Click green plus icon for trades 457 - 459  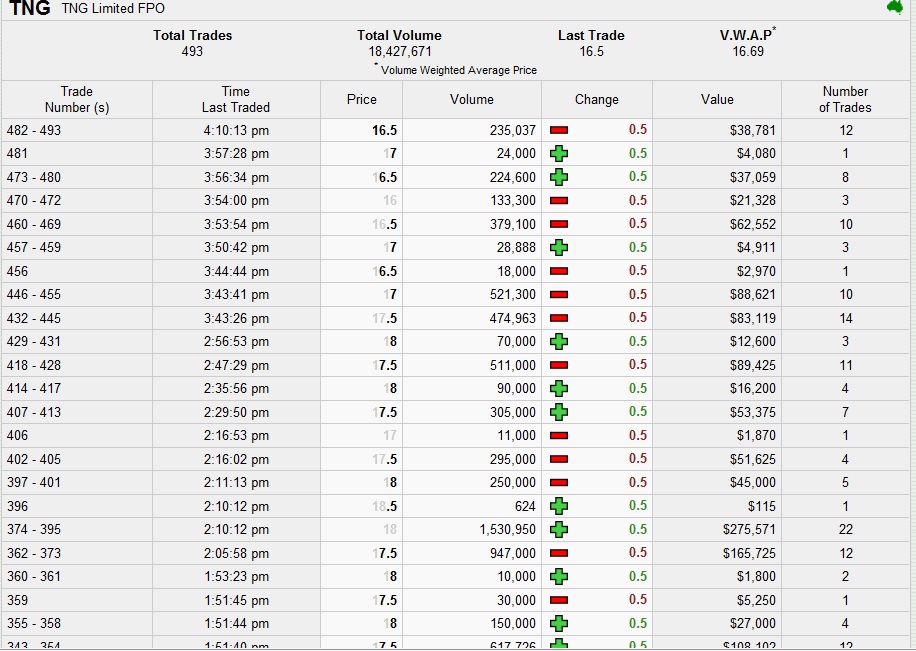[559, 247]
